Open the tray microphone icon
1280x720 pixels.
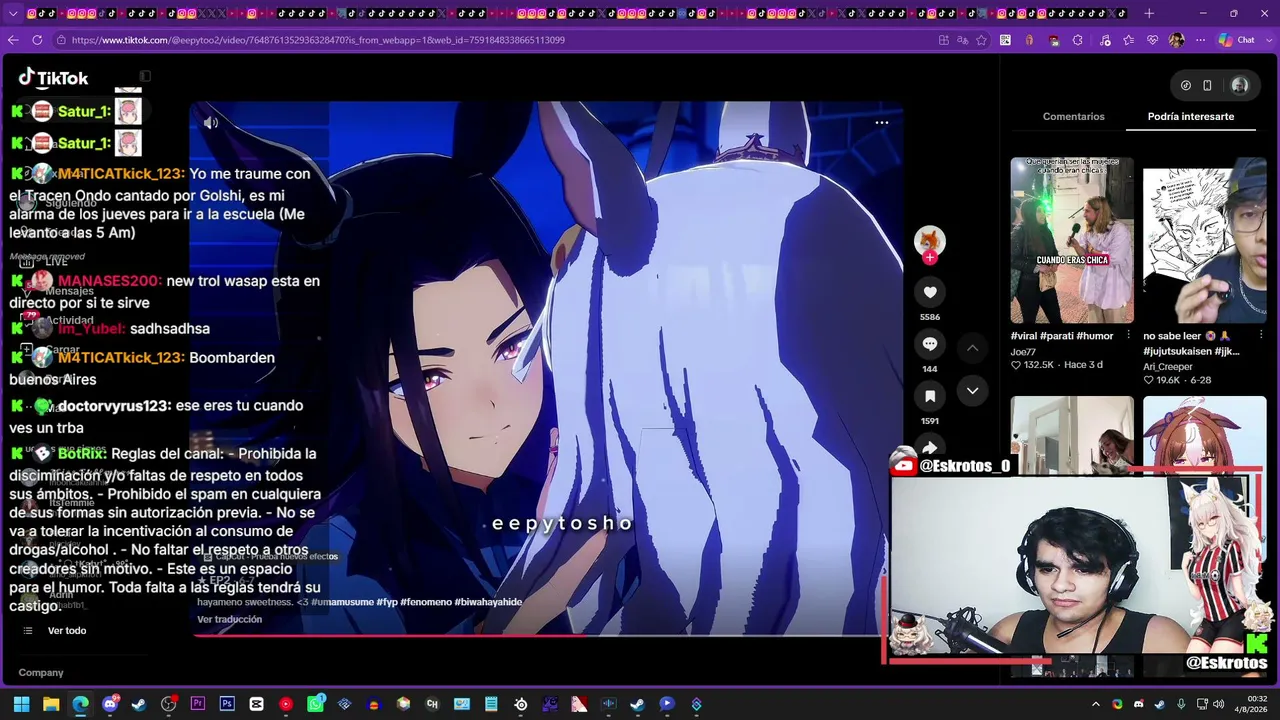coord(1181,704)
